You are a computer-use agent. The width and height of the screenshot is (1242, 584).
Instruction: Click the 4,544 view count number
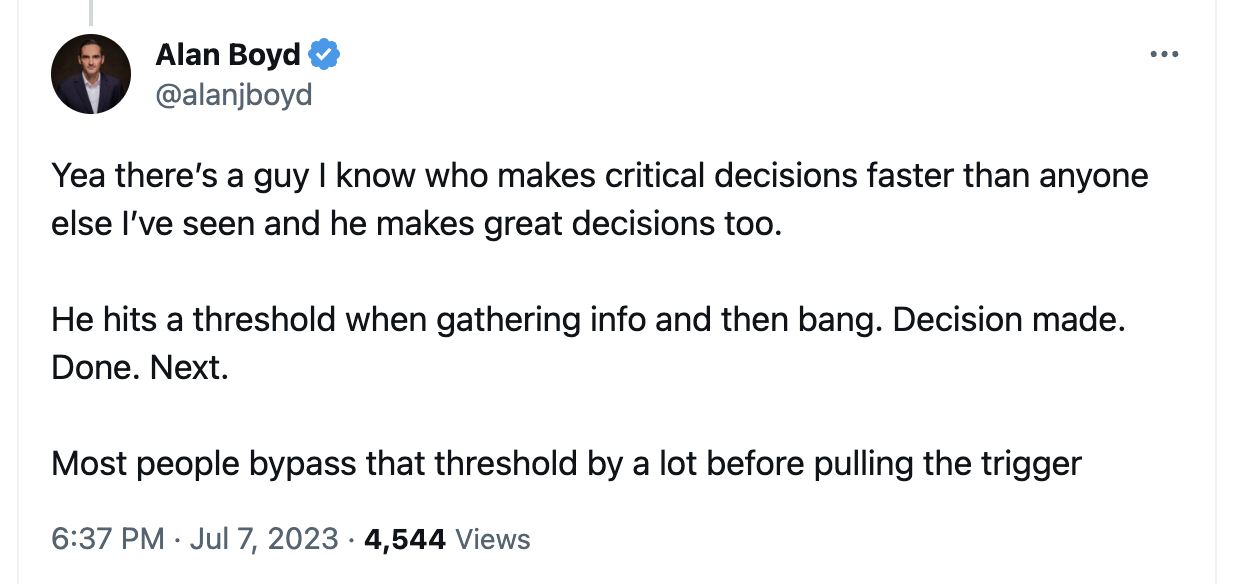(405, 540)
